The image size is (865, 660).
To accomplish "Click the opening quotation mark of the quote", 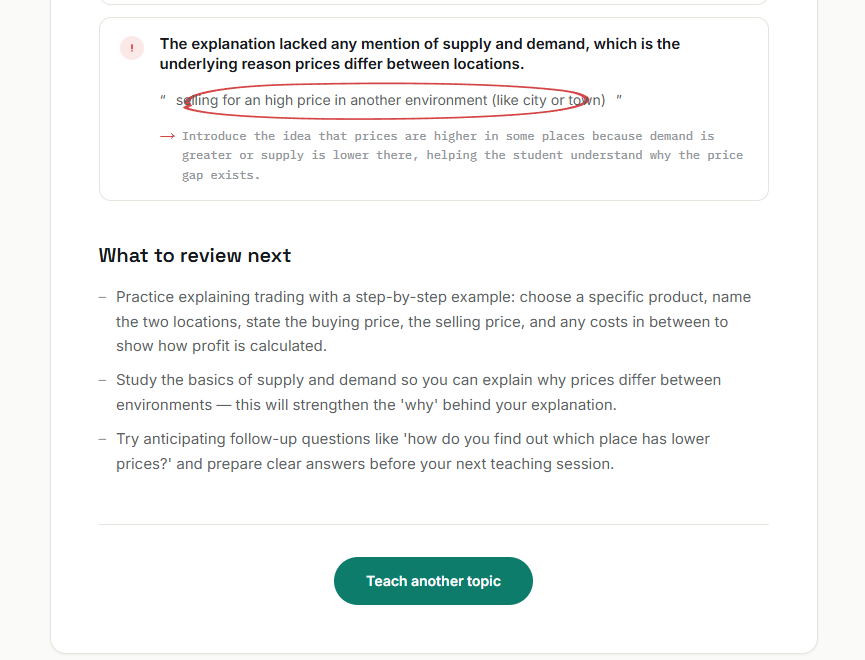I will pos(163,99).
